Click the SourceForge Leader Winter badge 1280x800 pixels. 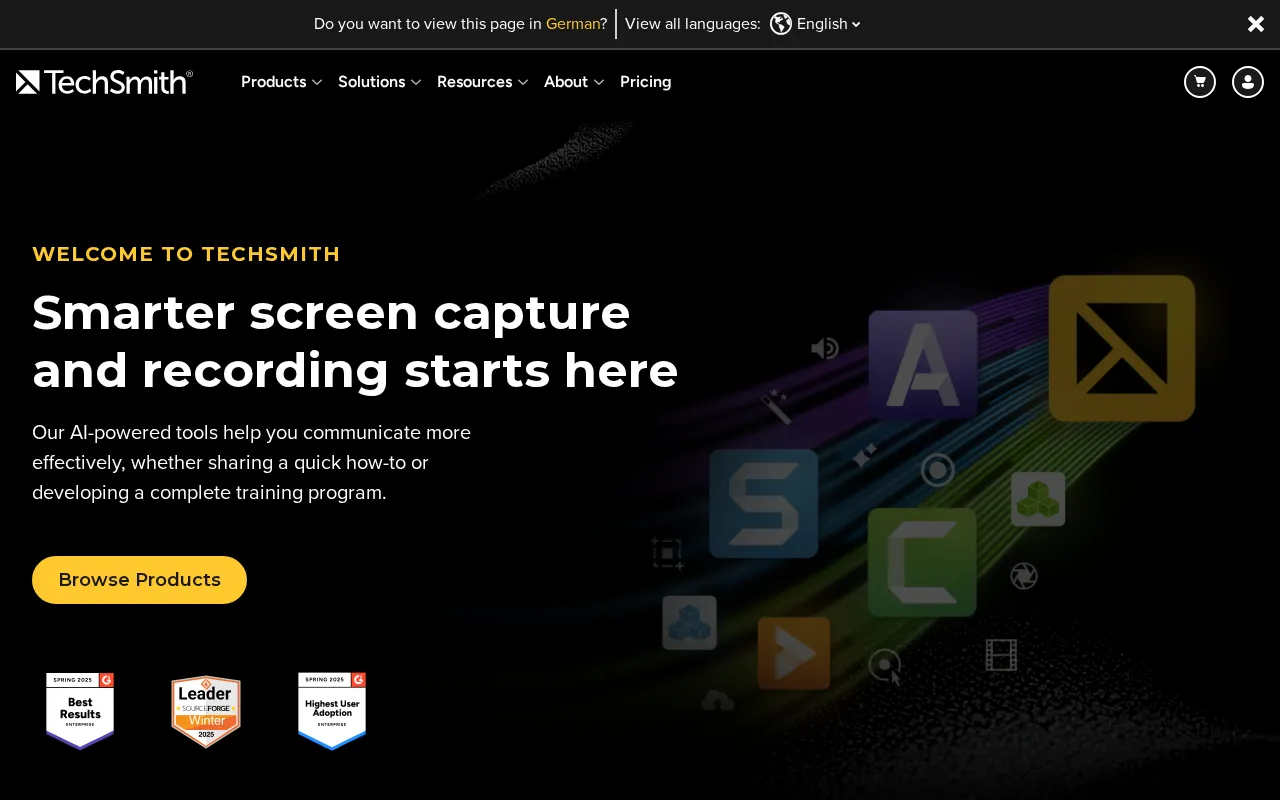[206, 711]
